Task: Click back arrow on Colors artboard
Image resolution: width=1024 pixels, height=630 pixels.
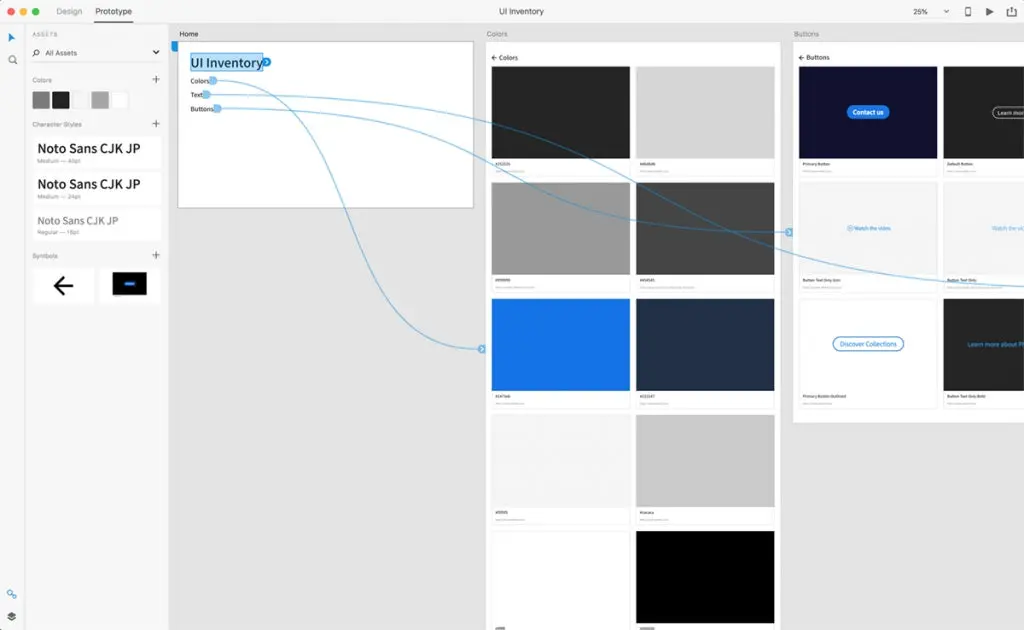Action: 494,58
